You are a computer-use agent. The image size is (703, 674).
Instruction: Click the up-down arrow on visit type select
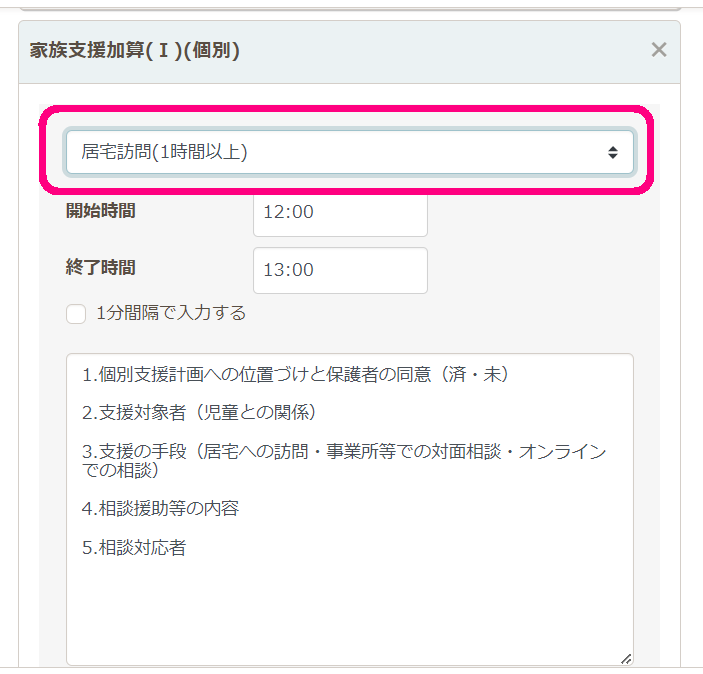click(613, 153)
